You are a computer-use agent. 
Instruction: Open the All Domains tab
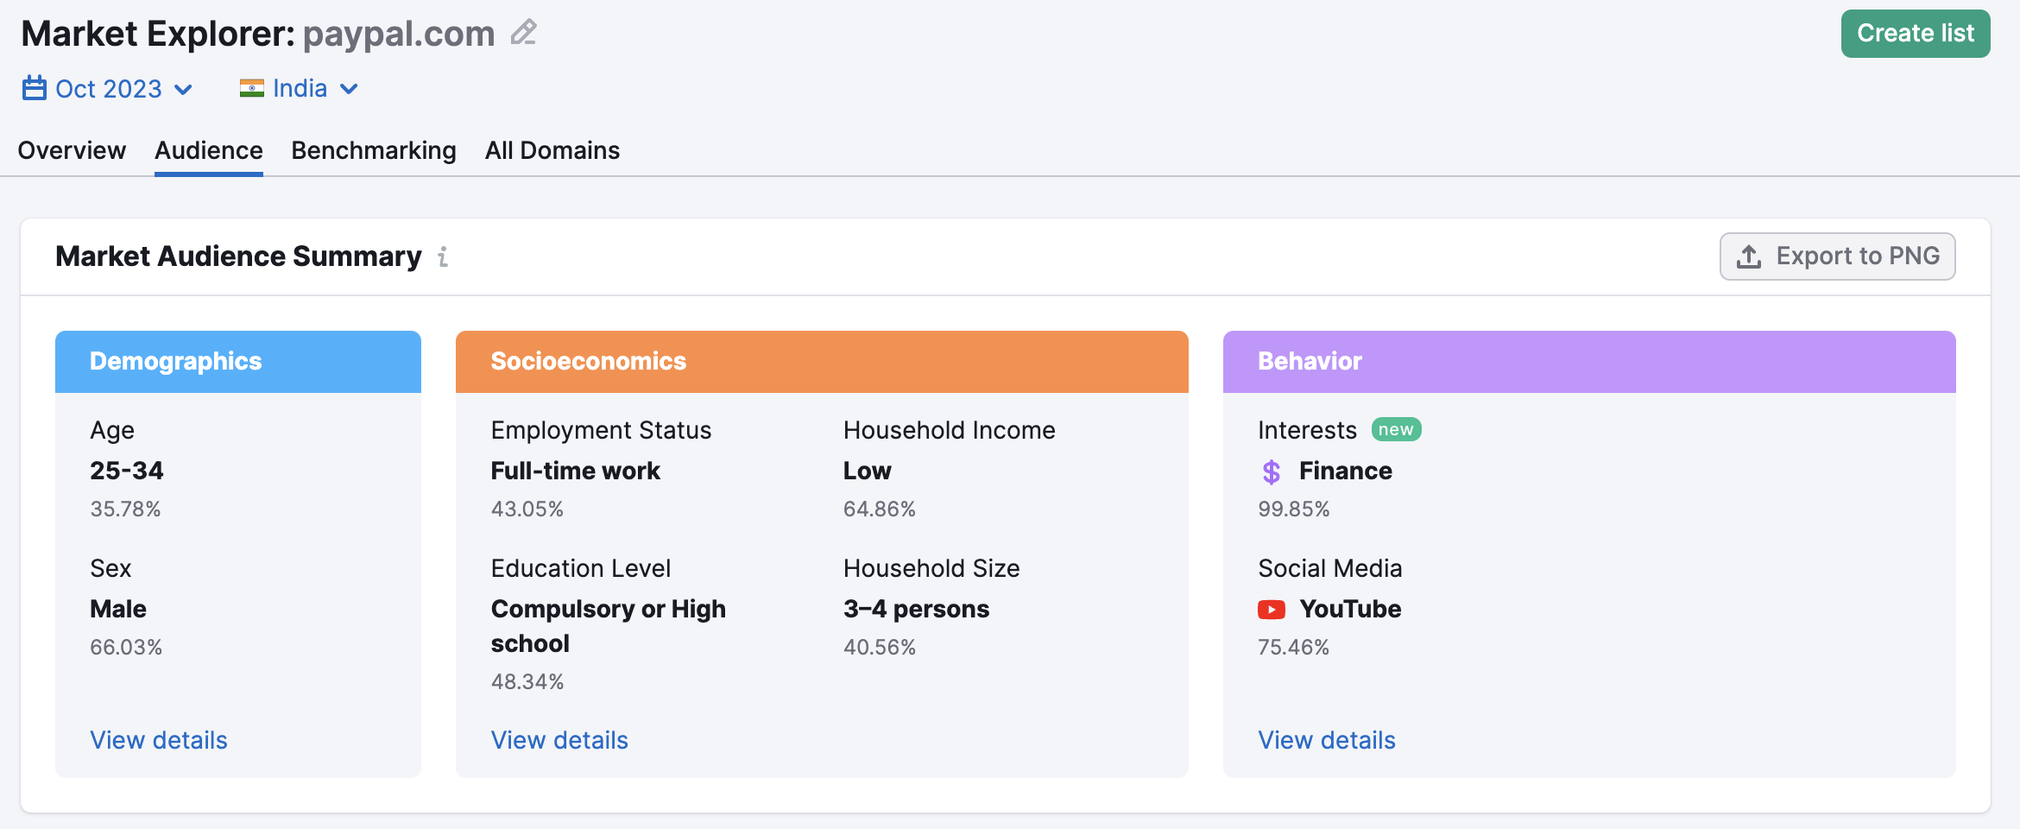tap(552, 150)
